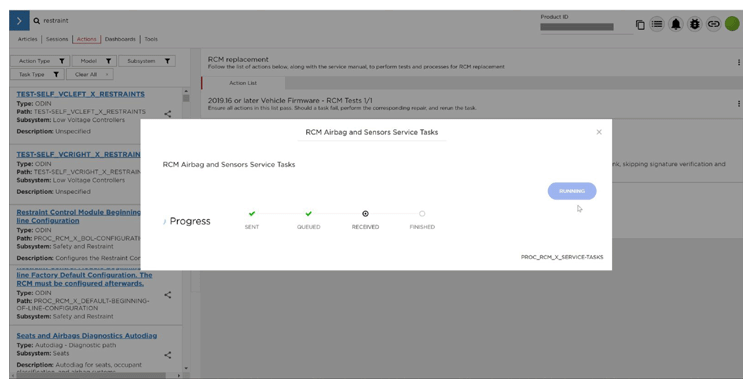Select the Actions tab
The height and width of the screenshot is (388, 752).
tap(86, 39)
